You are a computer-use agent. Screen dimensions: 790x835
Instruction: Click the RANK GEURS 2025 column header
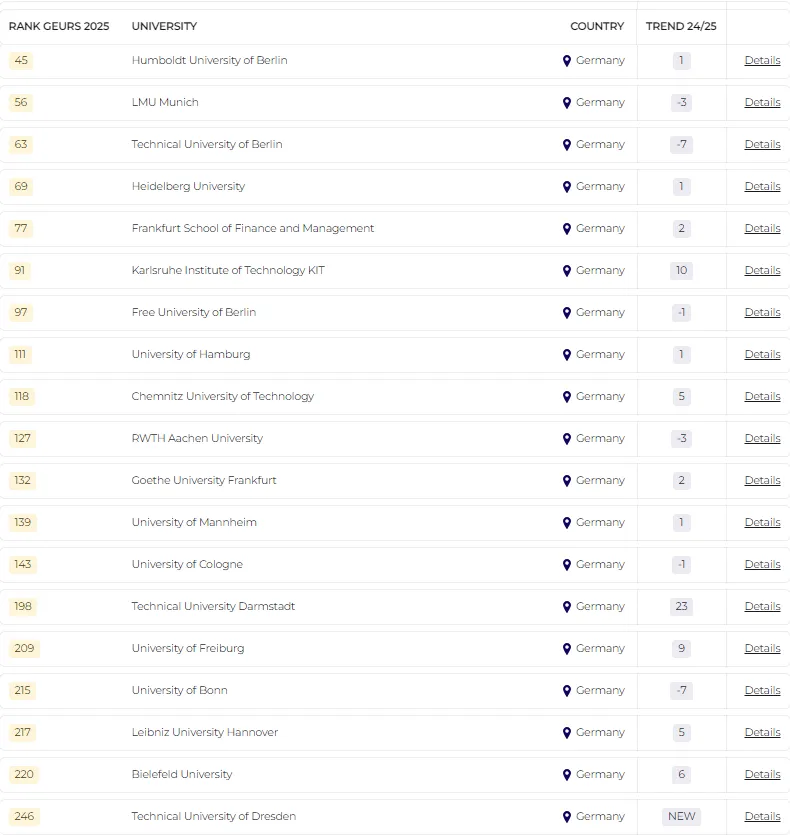tap(59, 26)
